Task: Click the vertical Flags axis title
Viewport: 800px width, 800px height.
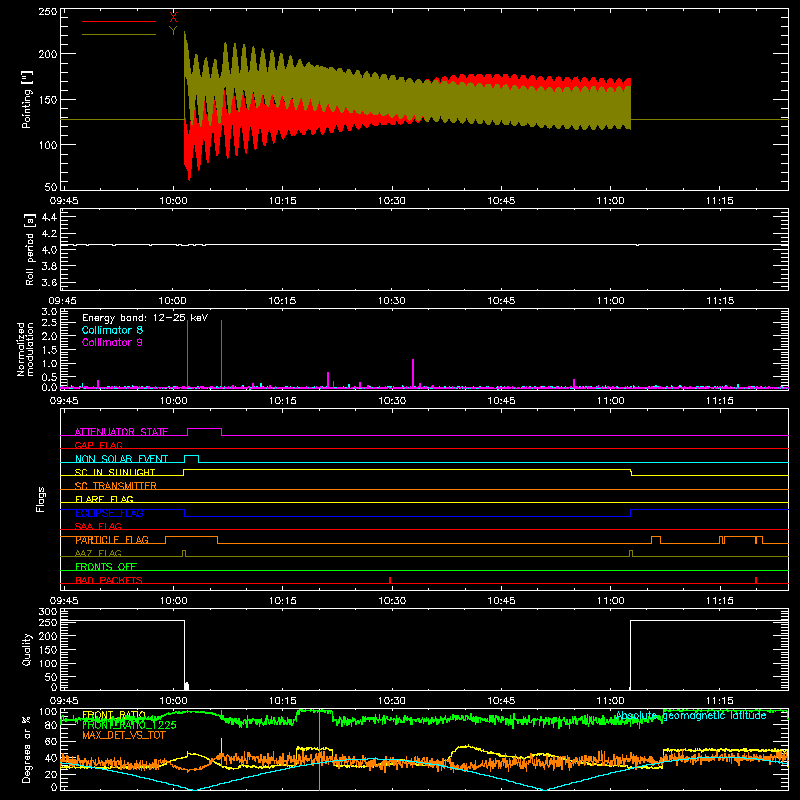Action: 41,499
